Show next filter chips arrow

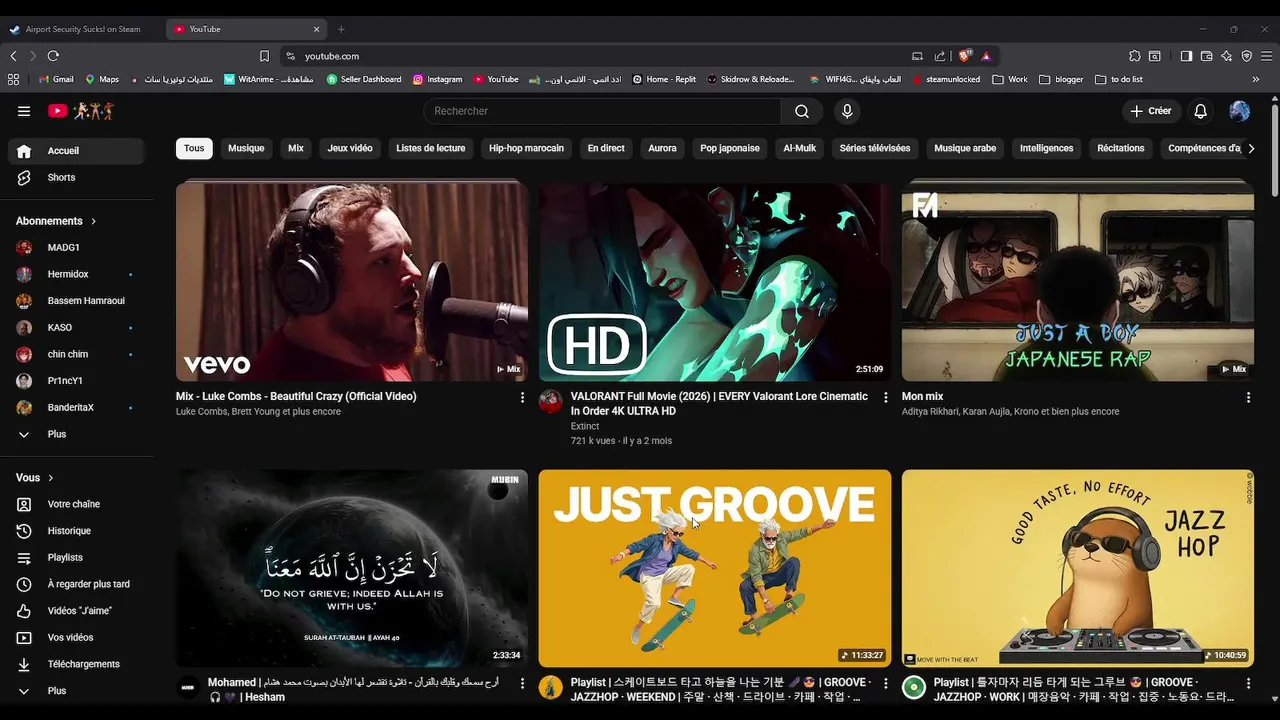(x=1250, y=148)
